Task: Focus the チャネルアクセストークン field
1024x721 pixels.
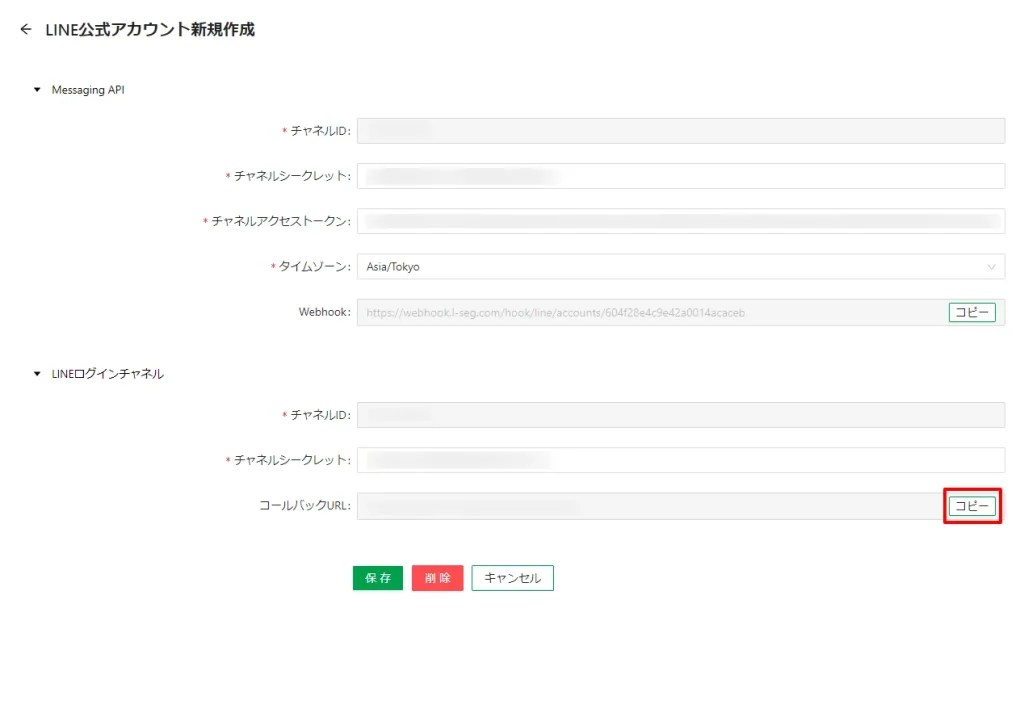Action: [x=680, y=221]
